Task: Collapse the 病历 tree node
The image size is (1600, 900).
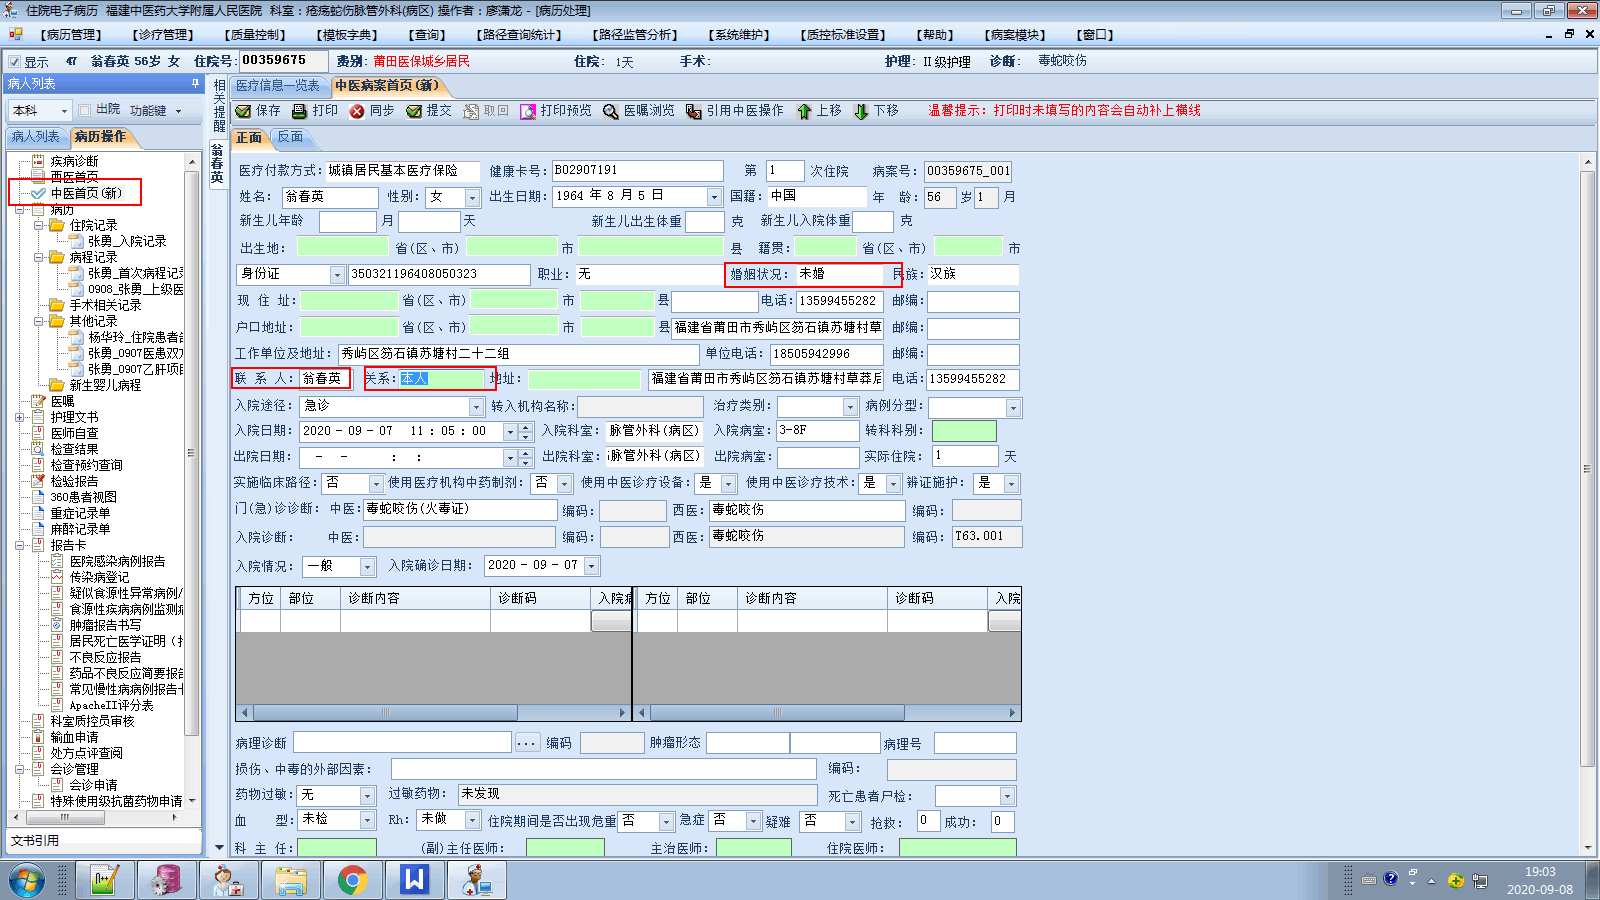Action: [x=19, y=210]
